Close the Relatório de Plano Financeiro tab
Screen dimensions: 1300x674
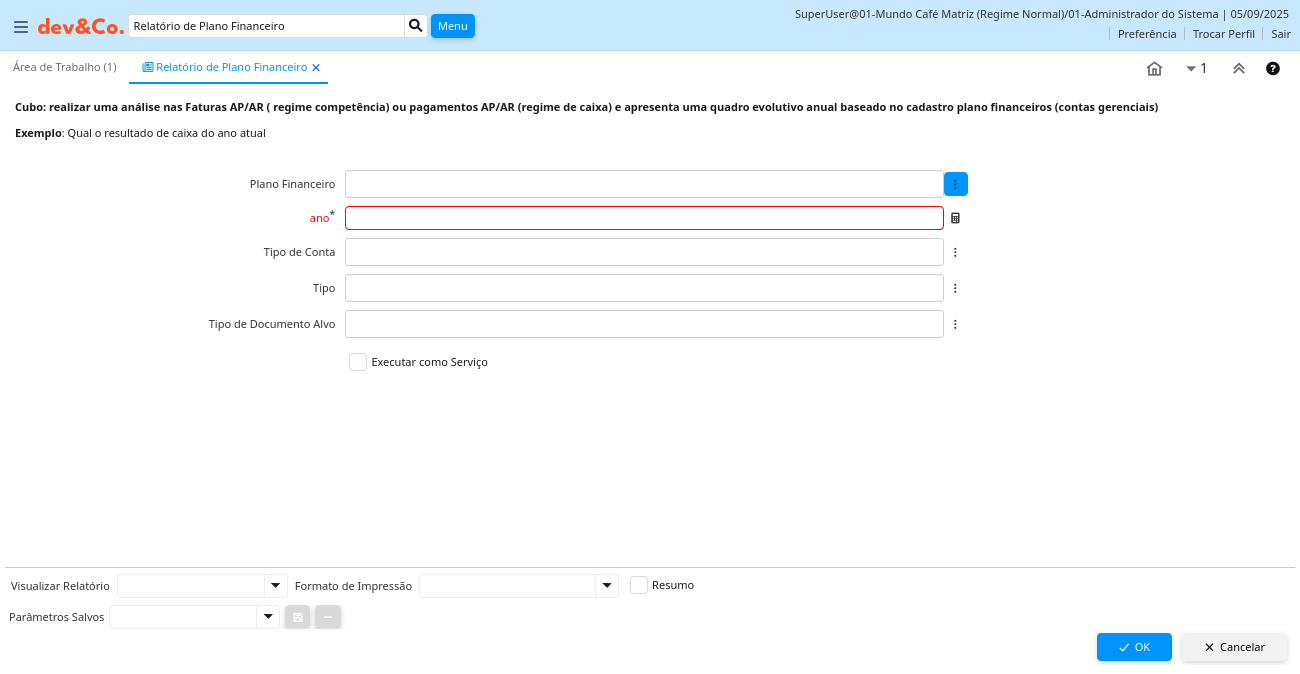pos(316,68)
